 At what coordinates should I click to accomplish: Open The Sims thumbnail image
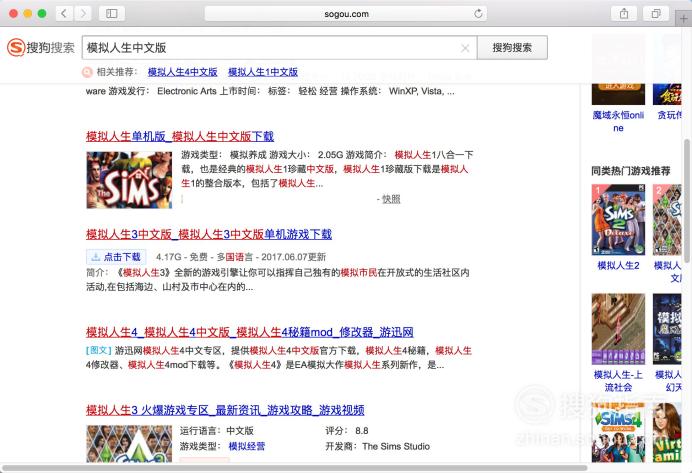[129, 180]
